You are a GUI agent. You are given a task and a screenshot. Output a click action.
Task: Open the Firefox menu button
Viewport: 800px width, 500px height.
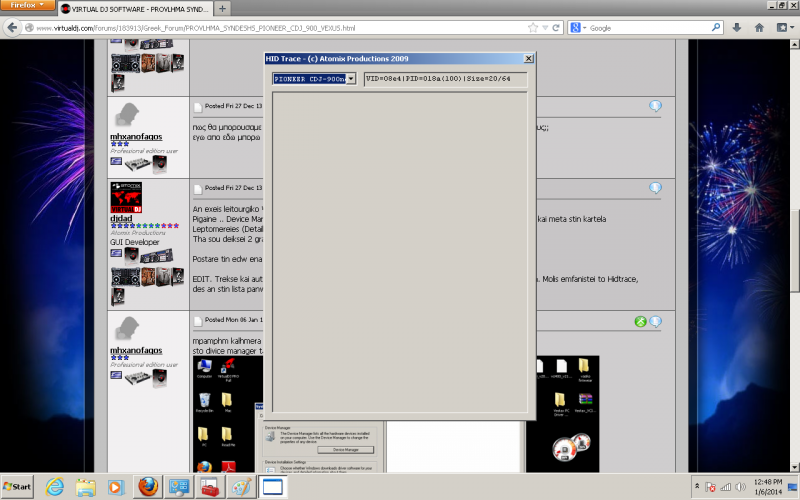coord(28,5)
